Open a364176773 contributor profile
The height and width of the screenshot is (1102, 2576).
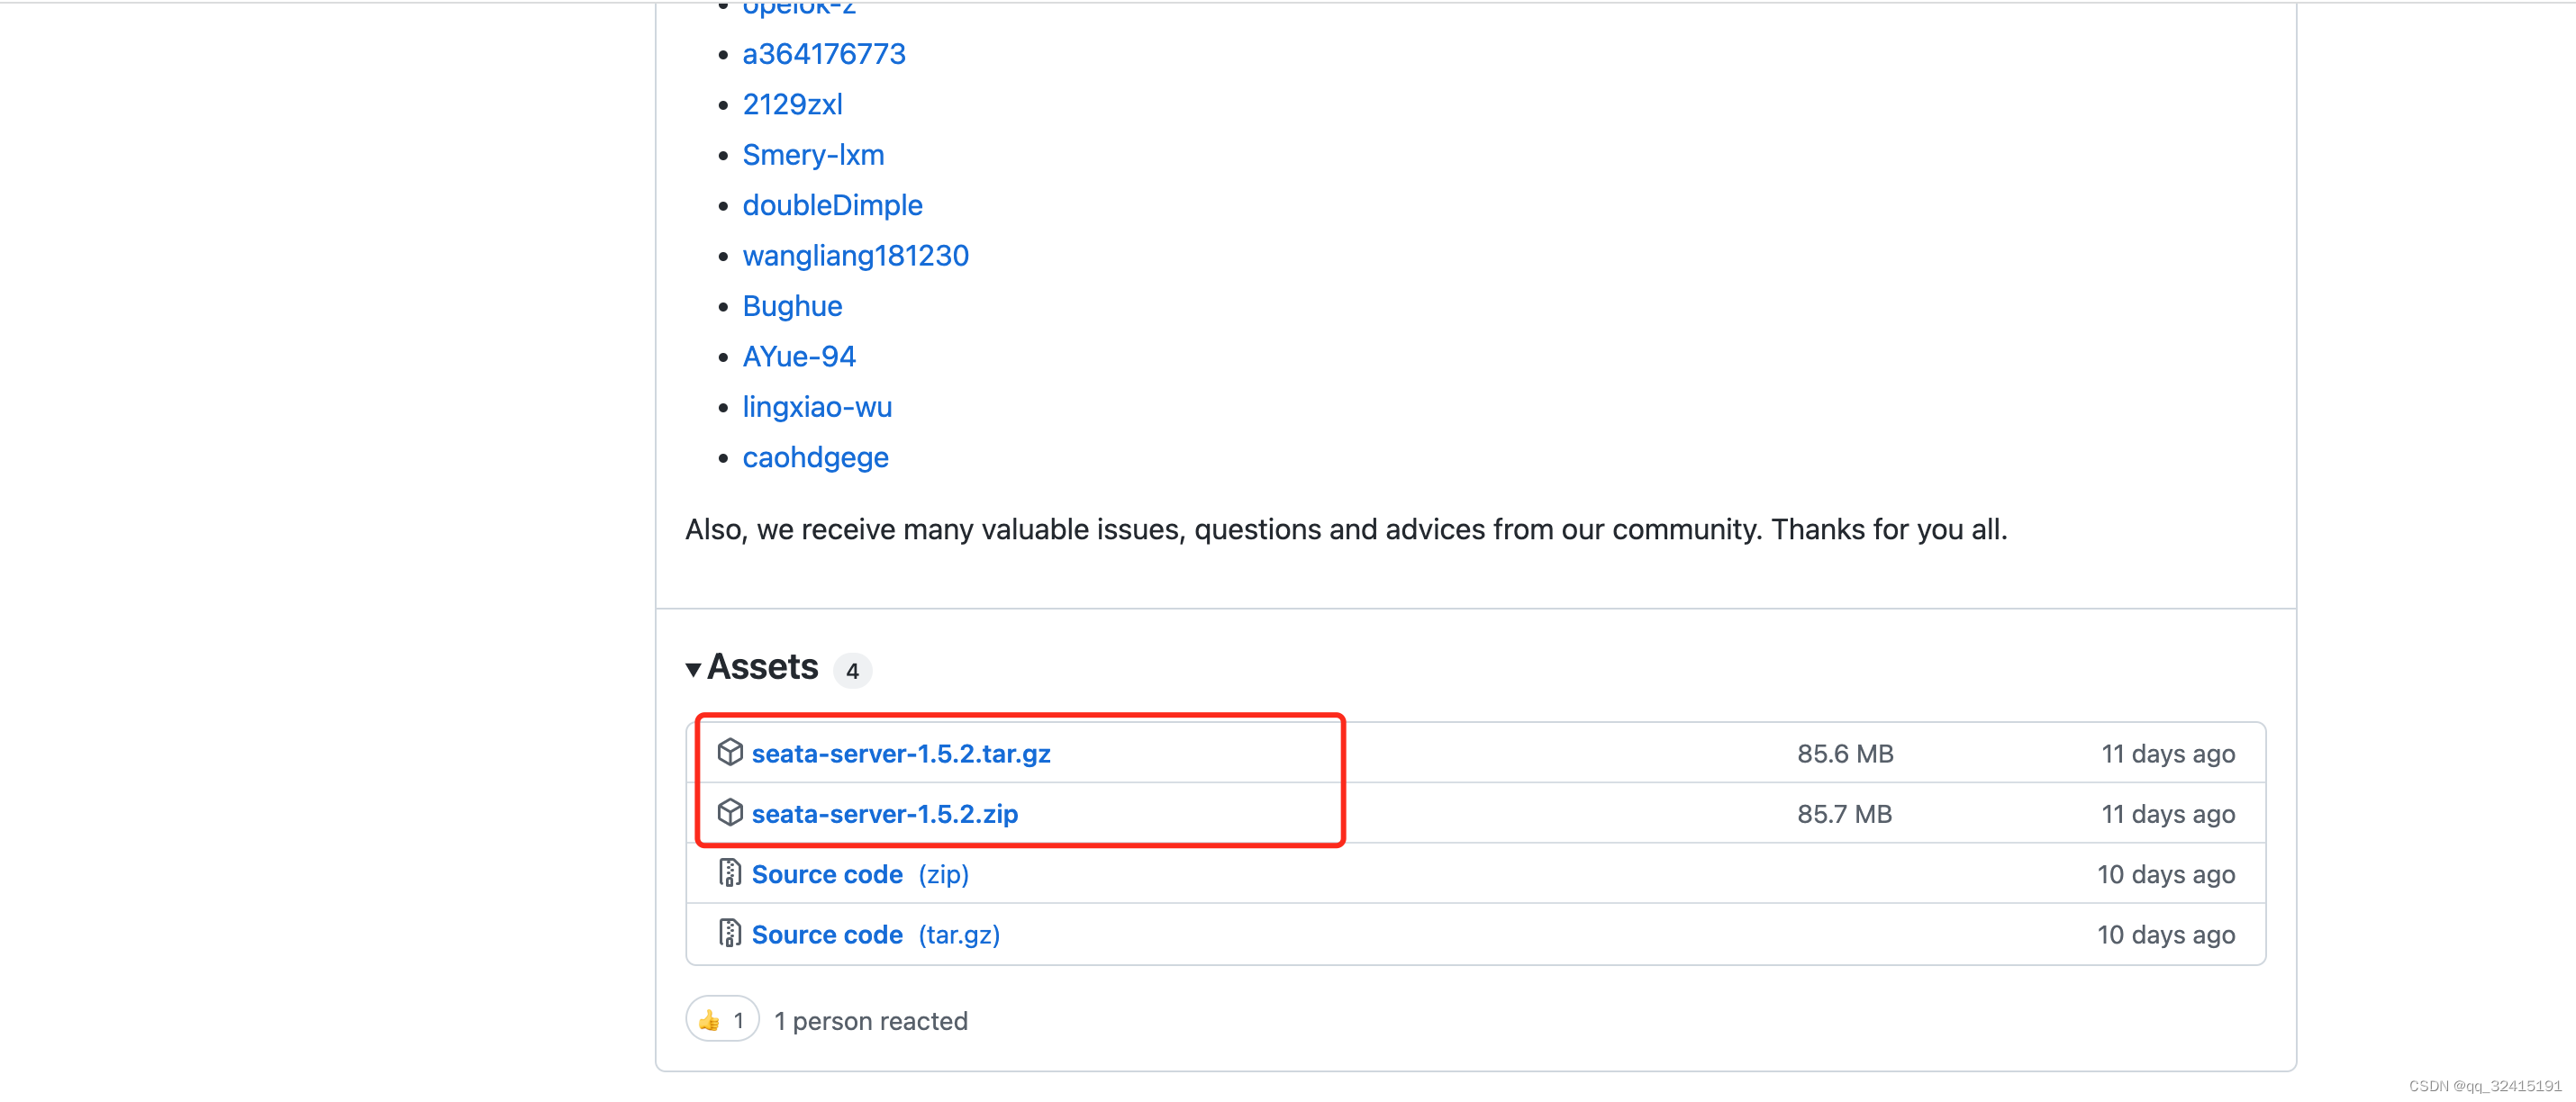pos(823,54)
